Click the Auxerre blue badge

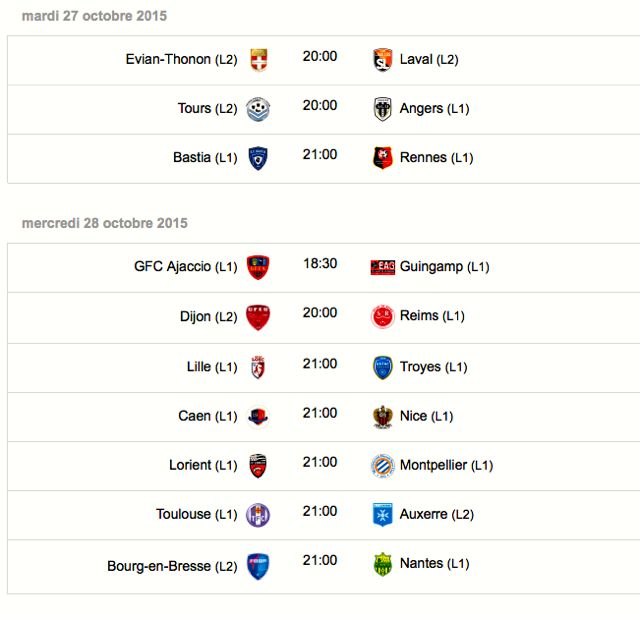(382, 515)
